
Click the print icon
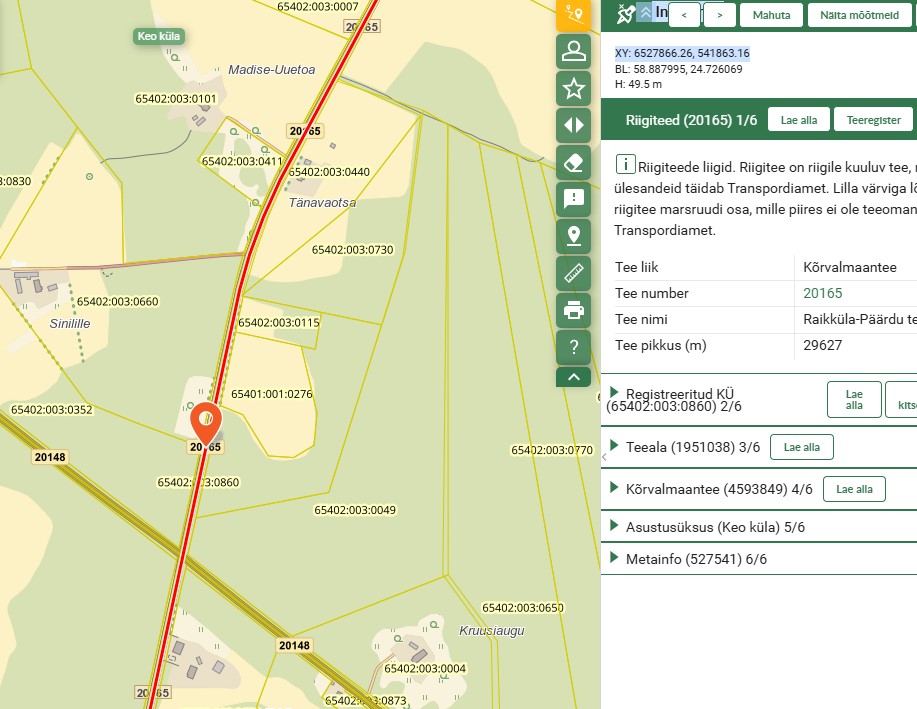point(574,310)
